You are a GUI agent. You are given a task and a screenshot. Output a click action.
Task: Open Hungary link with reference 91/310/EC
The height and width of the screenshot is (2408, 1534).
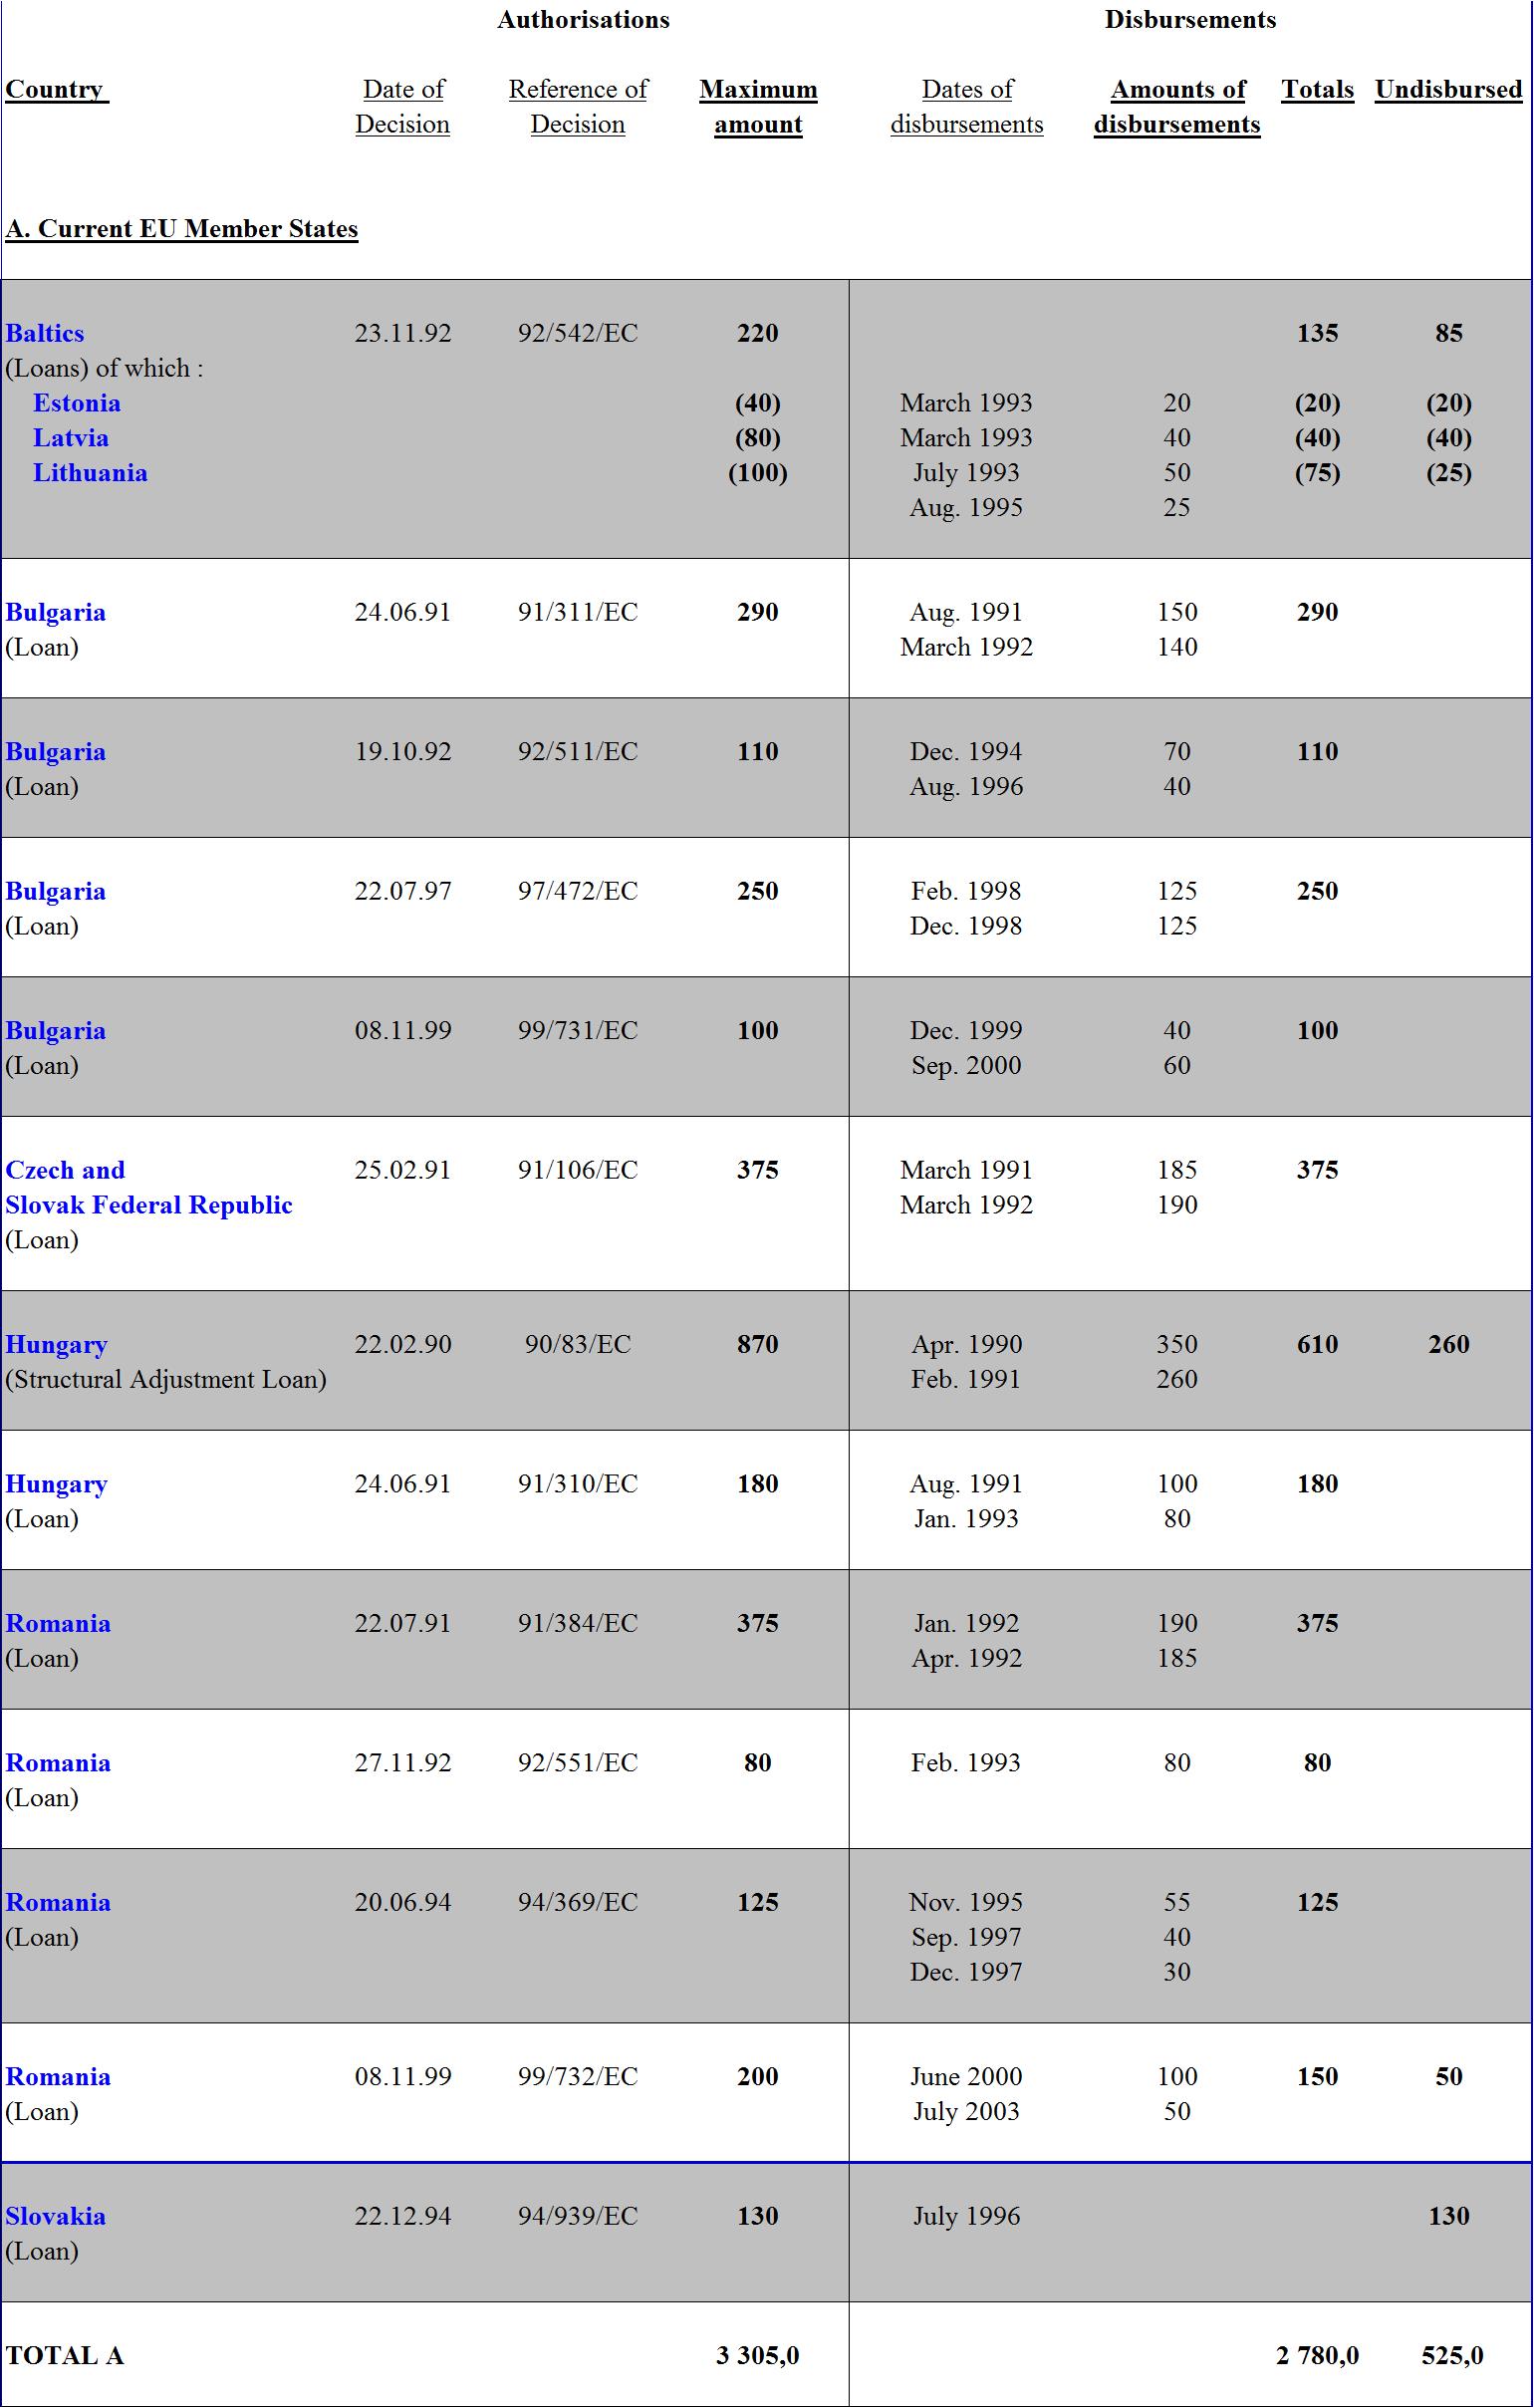(x=56, y=1484)
